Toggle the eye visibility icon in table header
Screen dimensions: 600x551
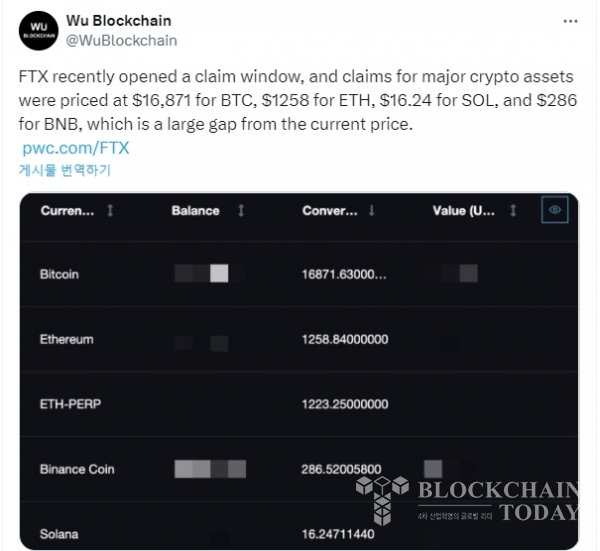click(554, 209)
